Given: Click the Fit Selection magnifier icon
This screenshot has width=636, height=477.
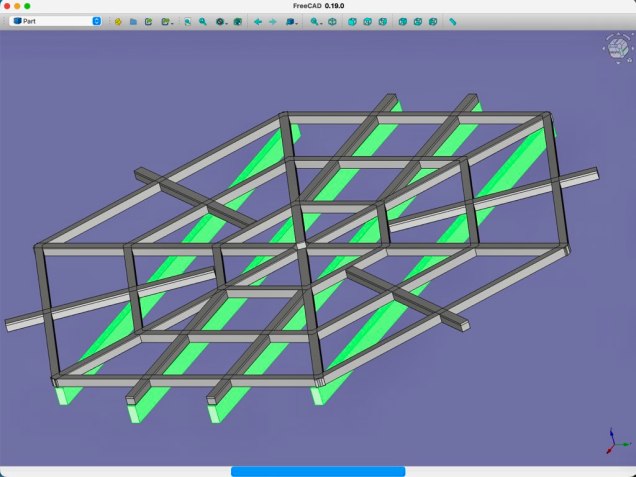Looking at the screenshot, I should point(202,21).
